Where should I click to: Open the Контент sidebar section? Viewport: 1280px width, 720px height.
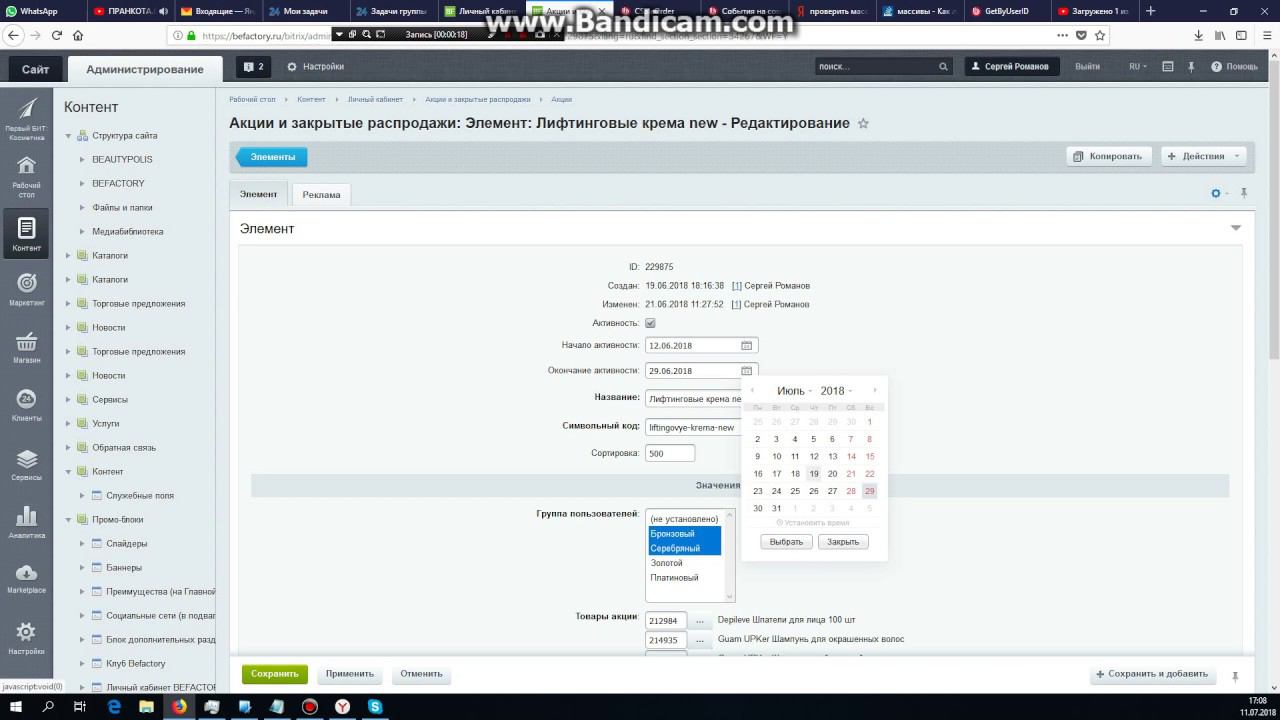(27, 235)
